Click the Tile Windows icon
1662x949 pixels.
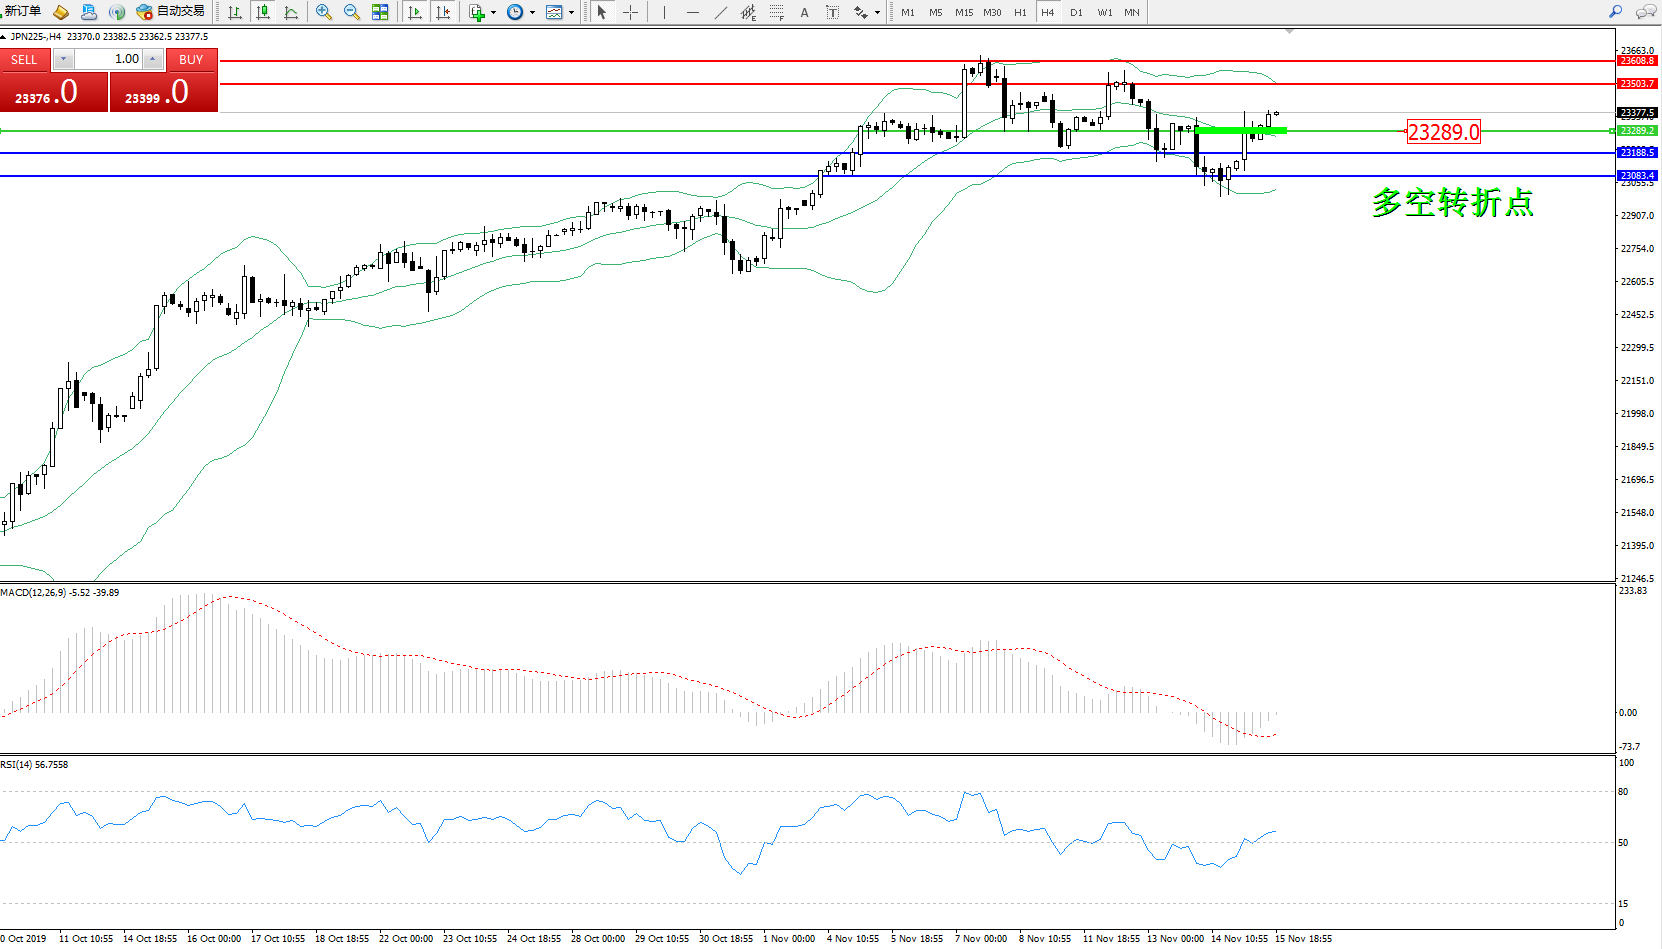[x=380, y=12]
